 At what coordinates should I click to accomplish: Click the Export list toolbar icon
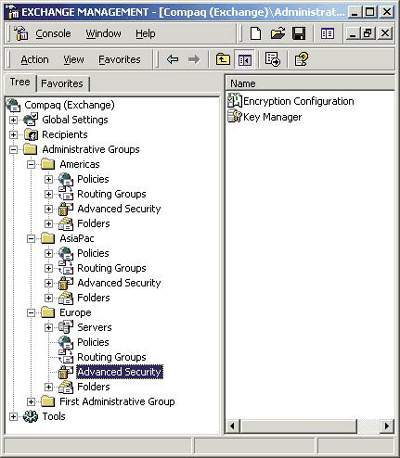(272, 60)
